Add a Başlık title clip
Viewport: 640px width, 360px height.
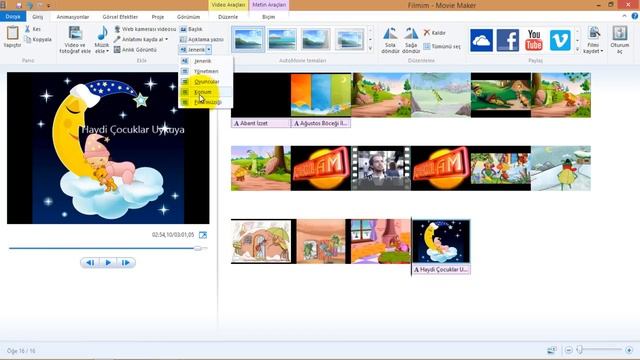[191, 29]
